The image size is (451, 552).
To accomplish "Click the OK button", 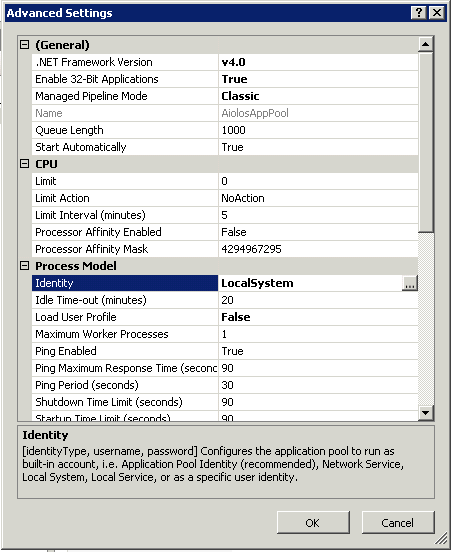I will coord(313,523).
